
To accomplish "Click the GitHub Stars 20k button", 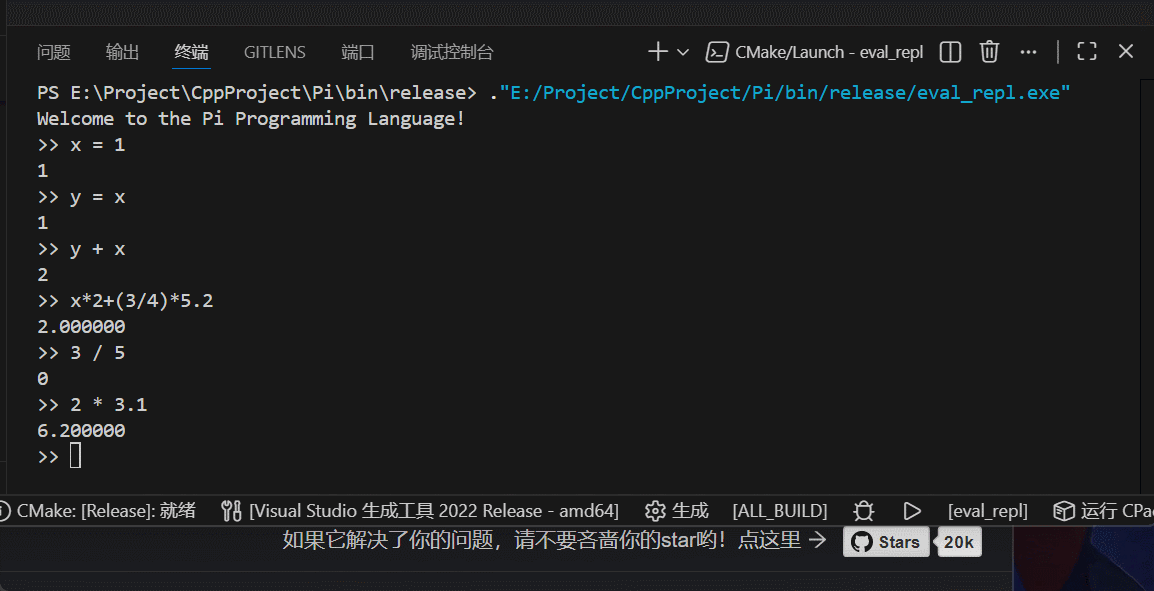I will tap(884, 542).
